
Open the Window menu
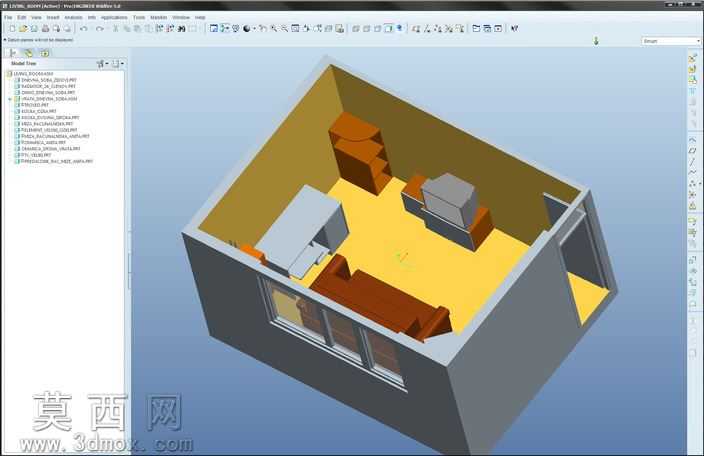coord(181,17)
